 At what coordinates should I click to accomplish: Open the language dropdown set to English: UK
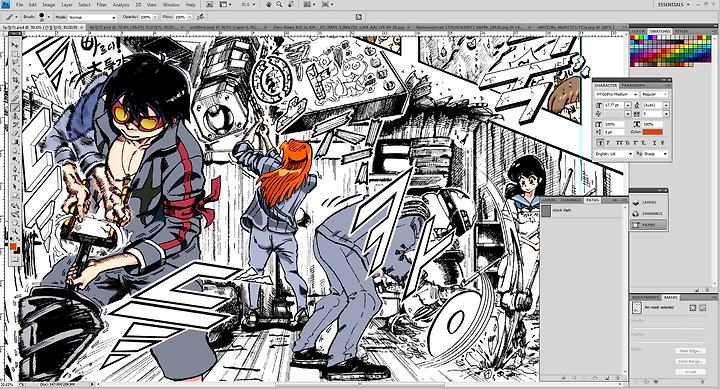click(x=614, y=154)
